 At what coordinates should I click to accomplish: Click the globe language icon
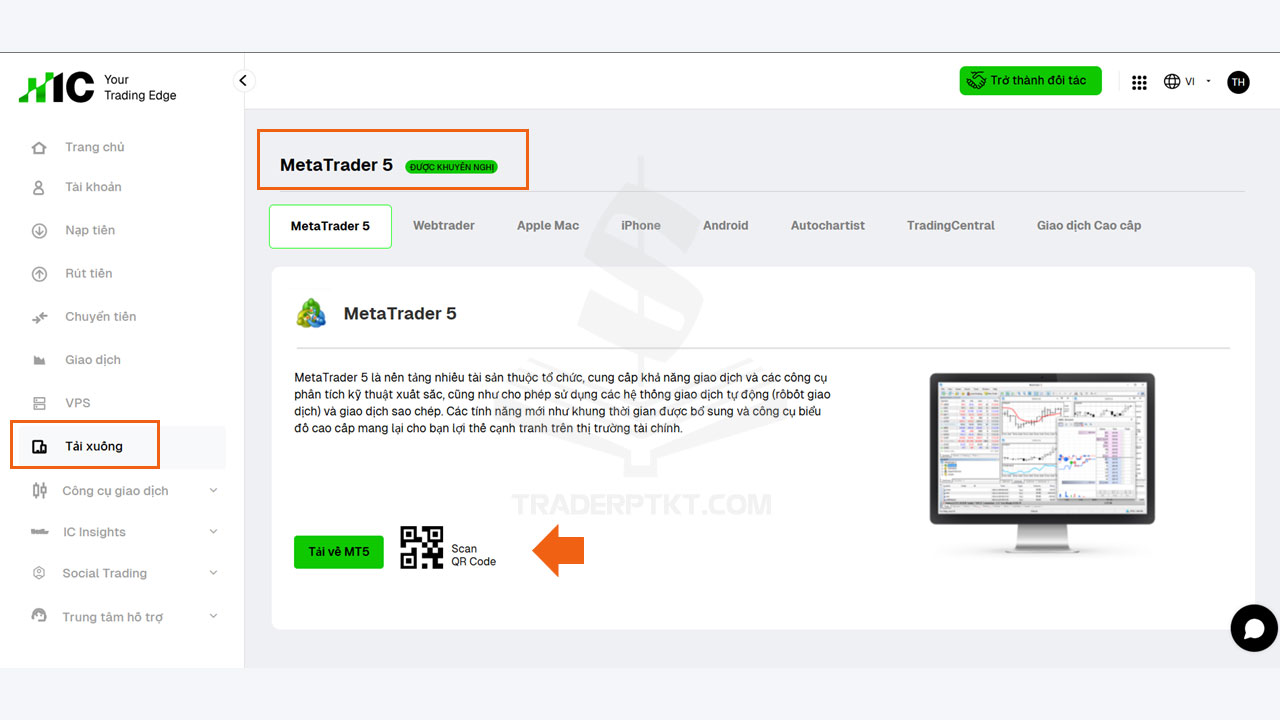(x=1172, y=81)
